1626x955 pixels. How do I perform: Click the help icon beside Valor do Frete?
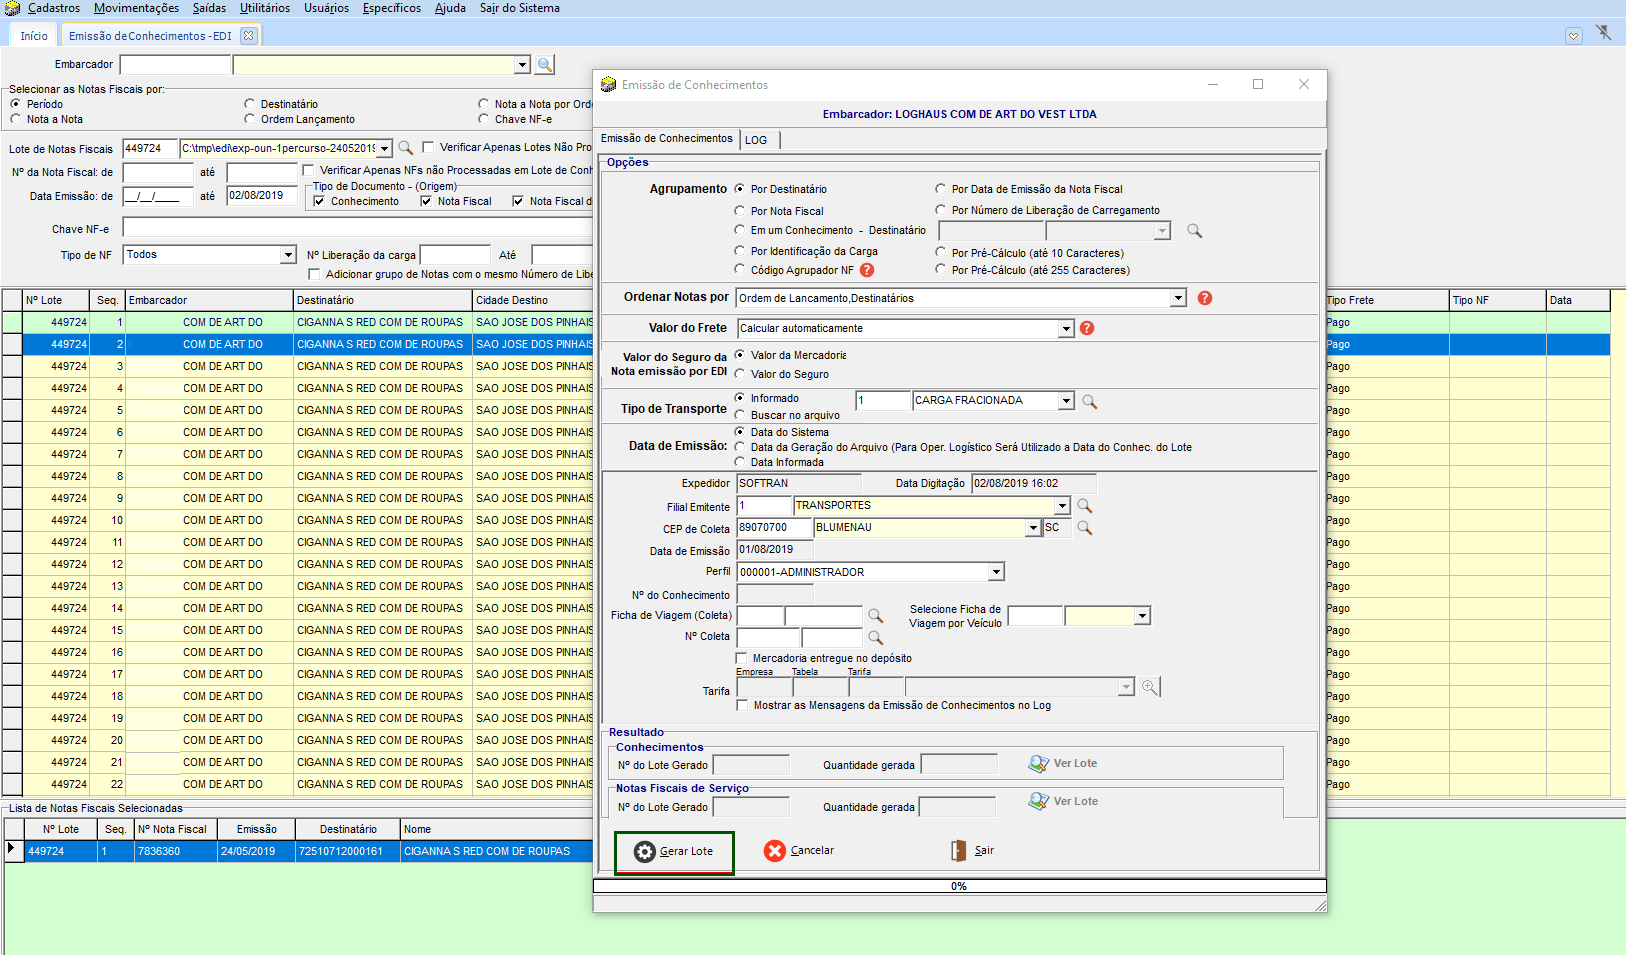tap(1087, 328)
